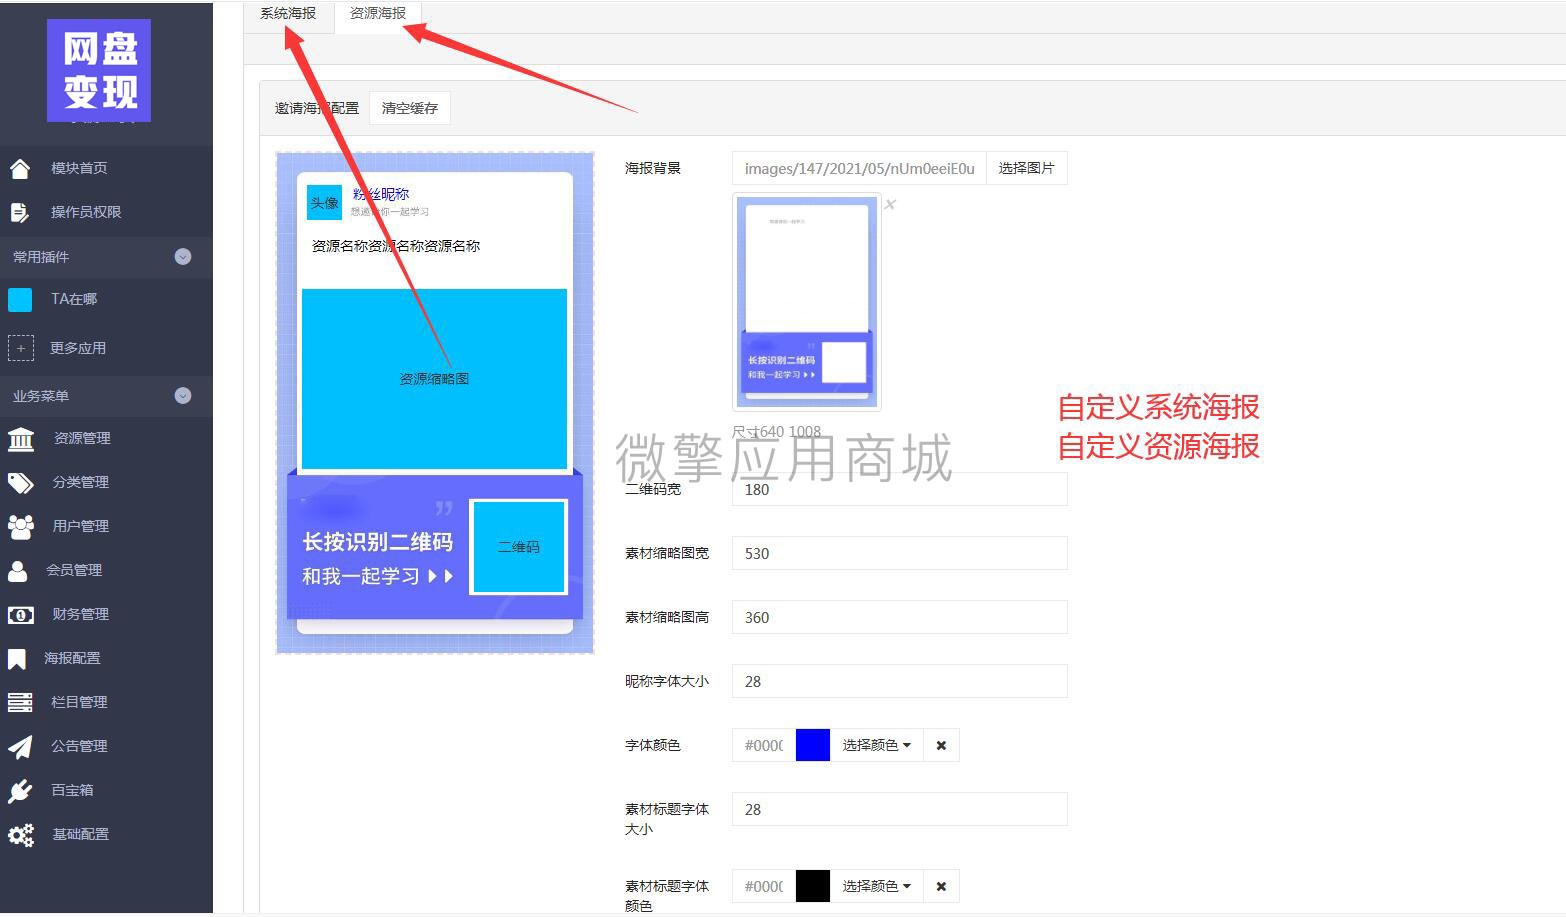Click the 用户管理 group icon
Viewport: 1566px width, 917px height.
20,526
